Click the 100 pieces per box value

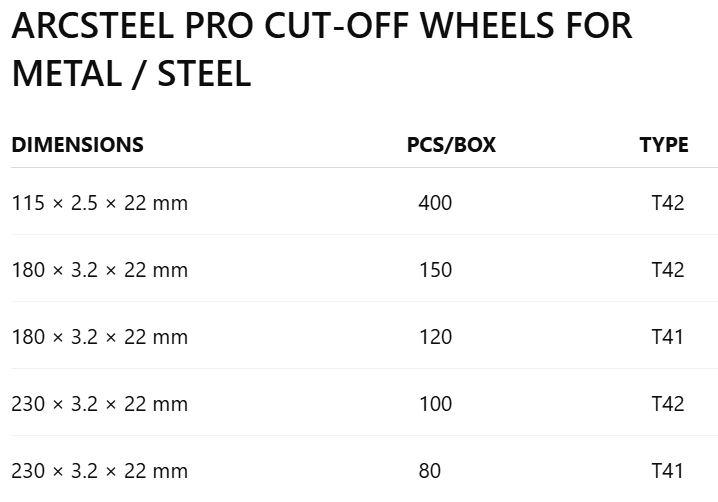(435, 404)
